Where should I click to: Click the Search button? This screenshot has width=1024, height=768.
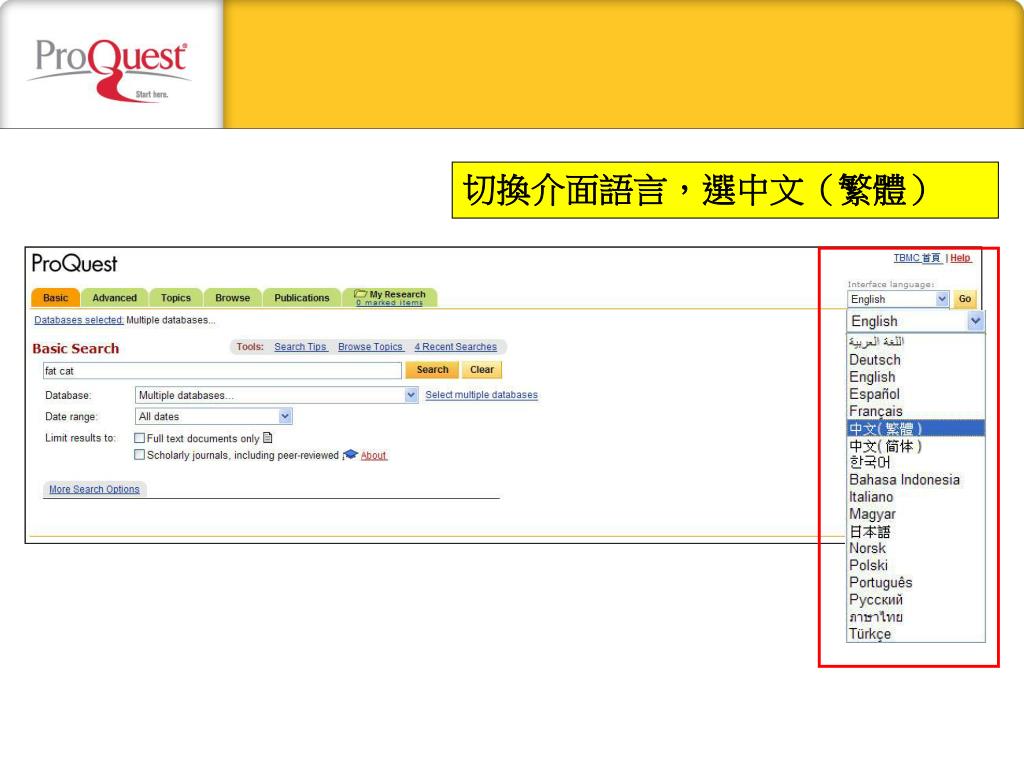click(432, 370)
